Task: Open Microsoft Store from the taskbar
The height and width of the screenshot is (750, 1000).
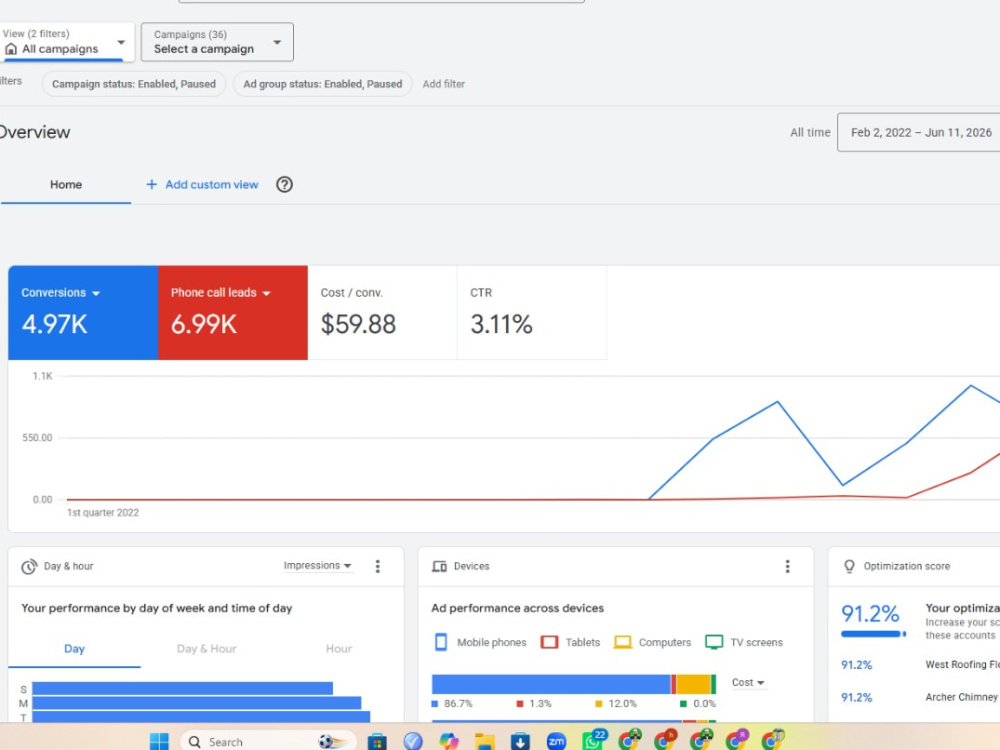Action: (377, 742)
